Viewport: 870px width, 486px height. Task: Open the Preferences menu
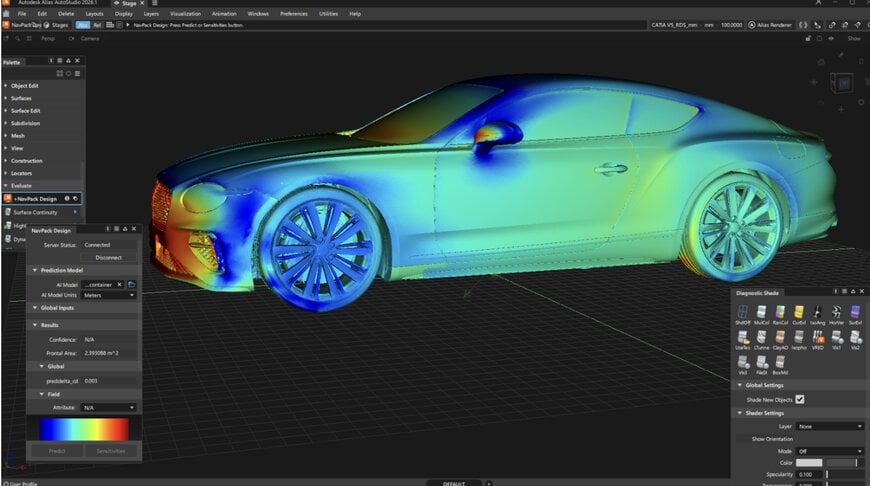pos(294,14)
